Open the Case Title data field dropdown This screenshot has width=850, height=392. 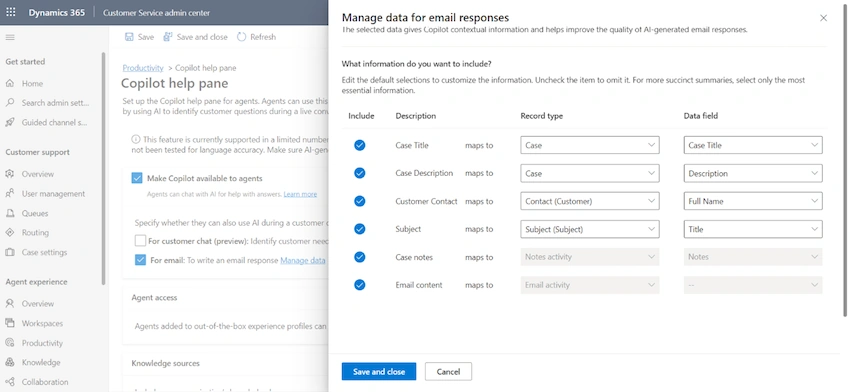[753, 145]
